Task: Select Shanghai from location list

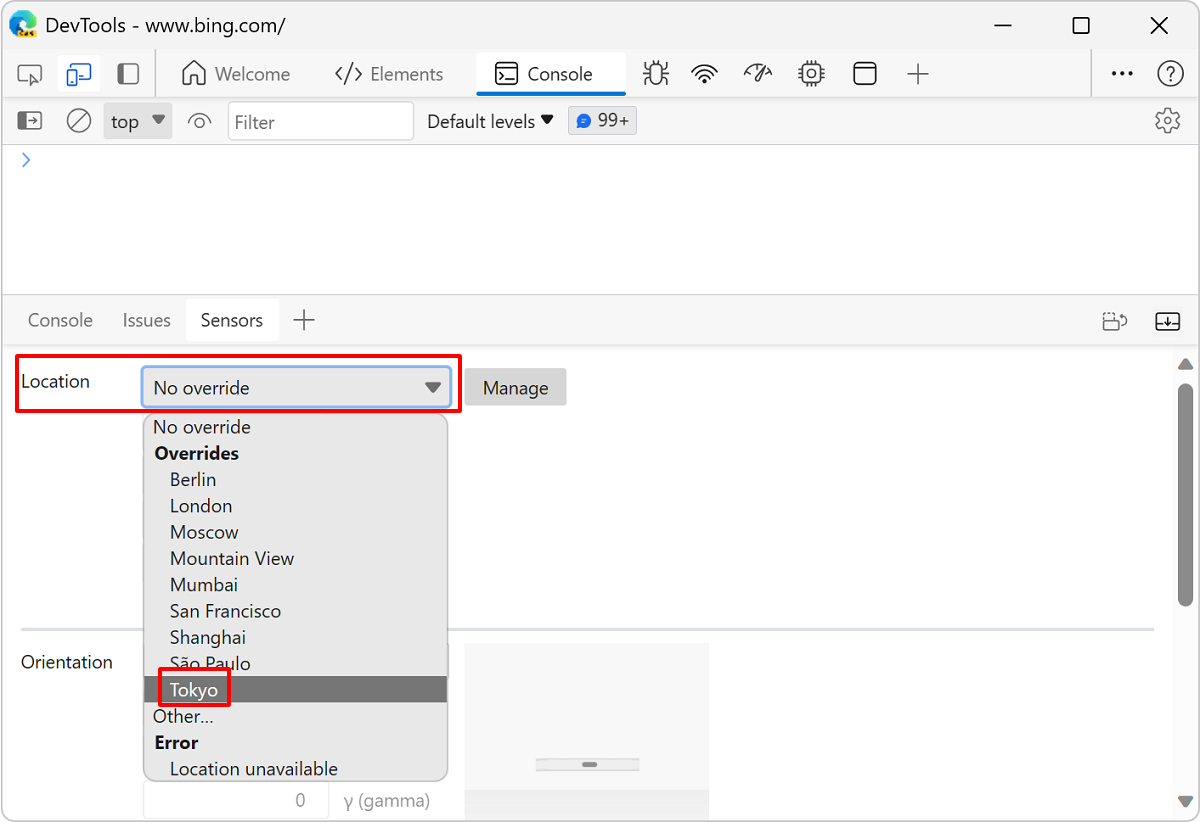Action: (296, 637)
